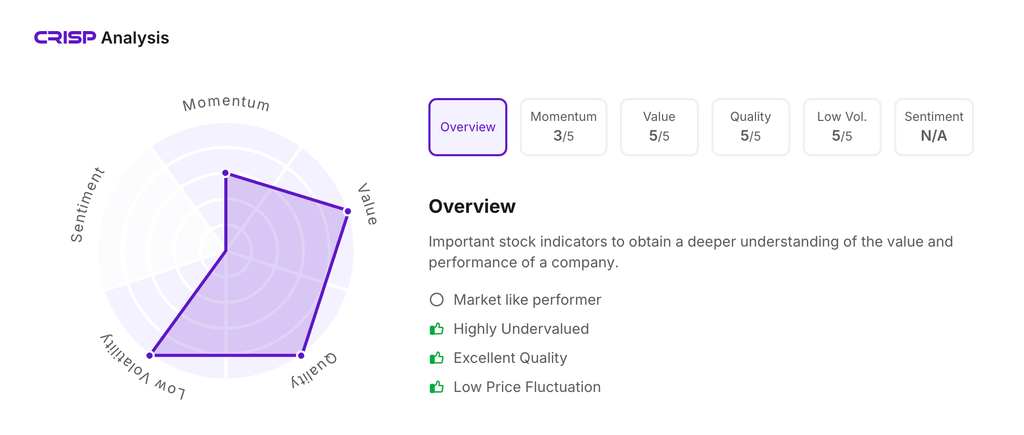Screen dimensions: 1024x435
Task: Click thumbs-up icon next to Low Price Fluctuation
Action: point(436,387)
